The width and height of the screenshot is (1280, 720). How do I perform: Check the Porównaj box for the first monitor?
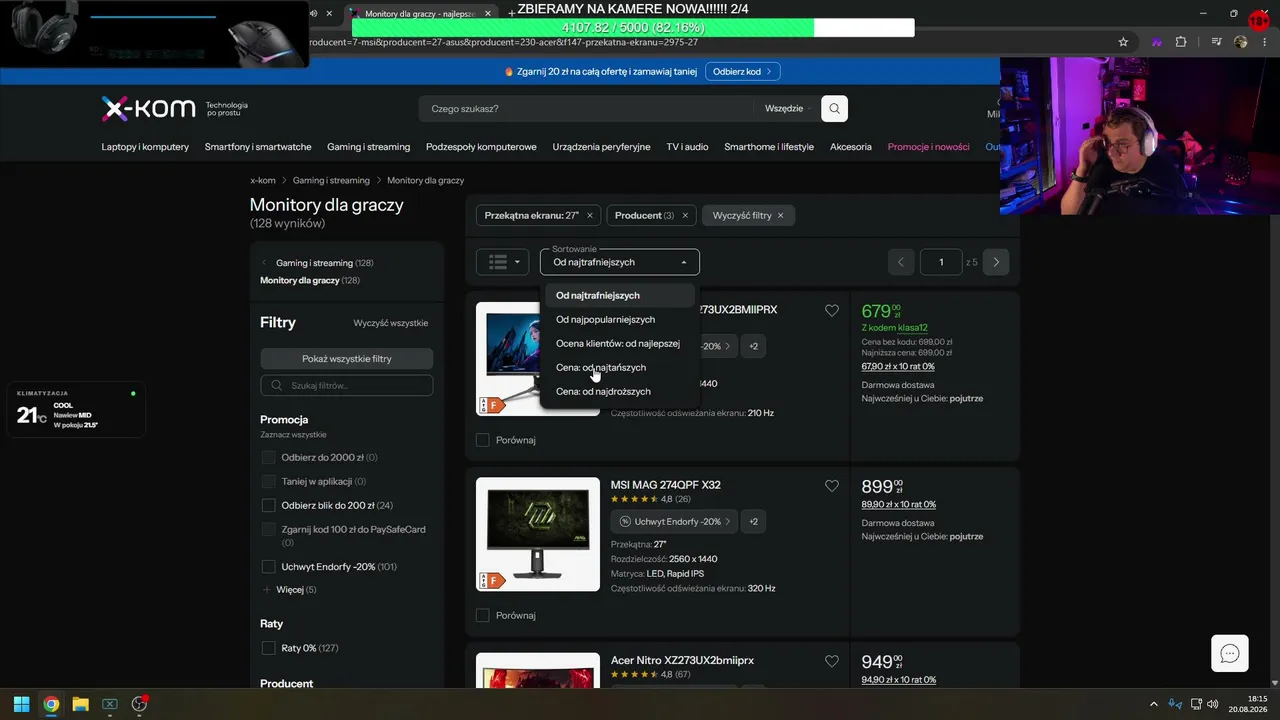click(483, 440)
